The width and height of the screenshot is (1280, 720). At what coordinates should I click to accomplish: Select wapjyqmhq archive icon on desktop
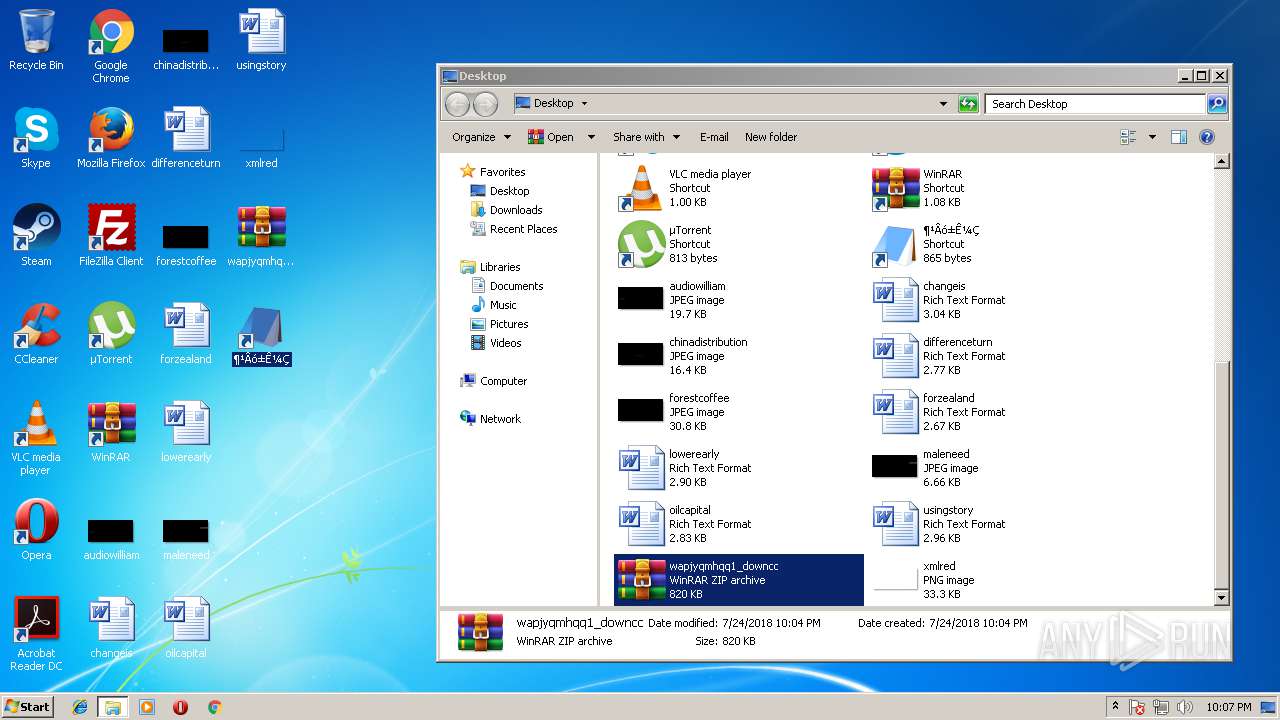pos(261,237)
